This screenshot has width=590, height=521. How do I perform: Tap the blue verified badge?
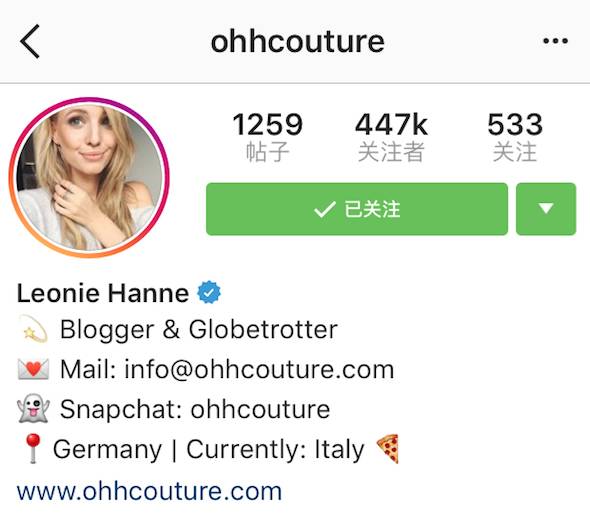coord(209,292)
